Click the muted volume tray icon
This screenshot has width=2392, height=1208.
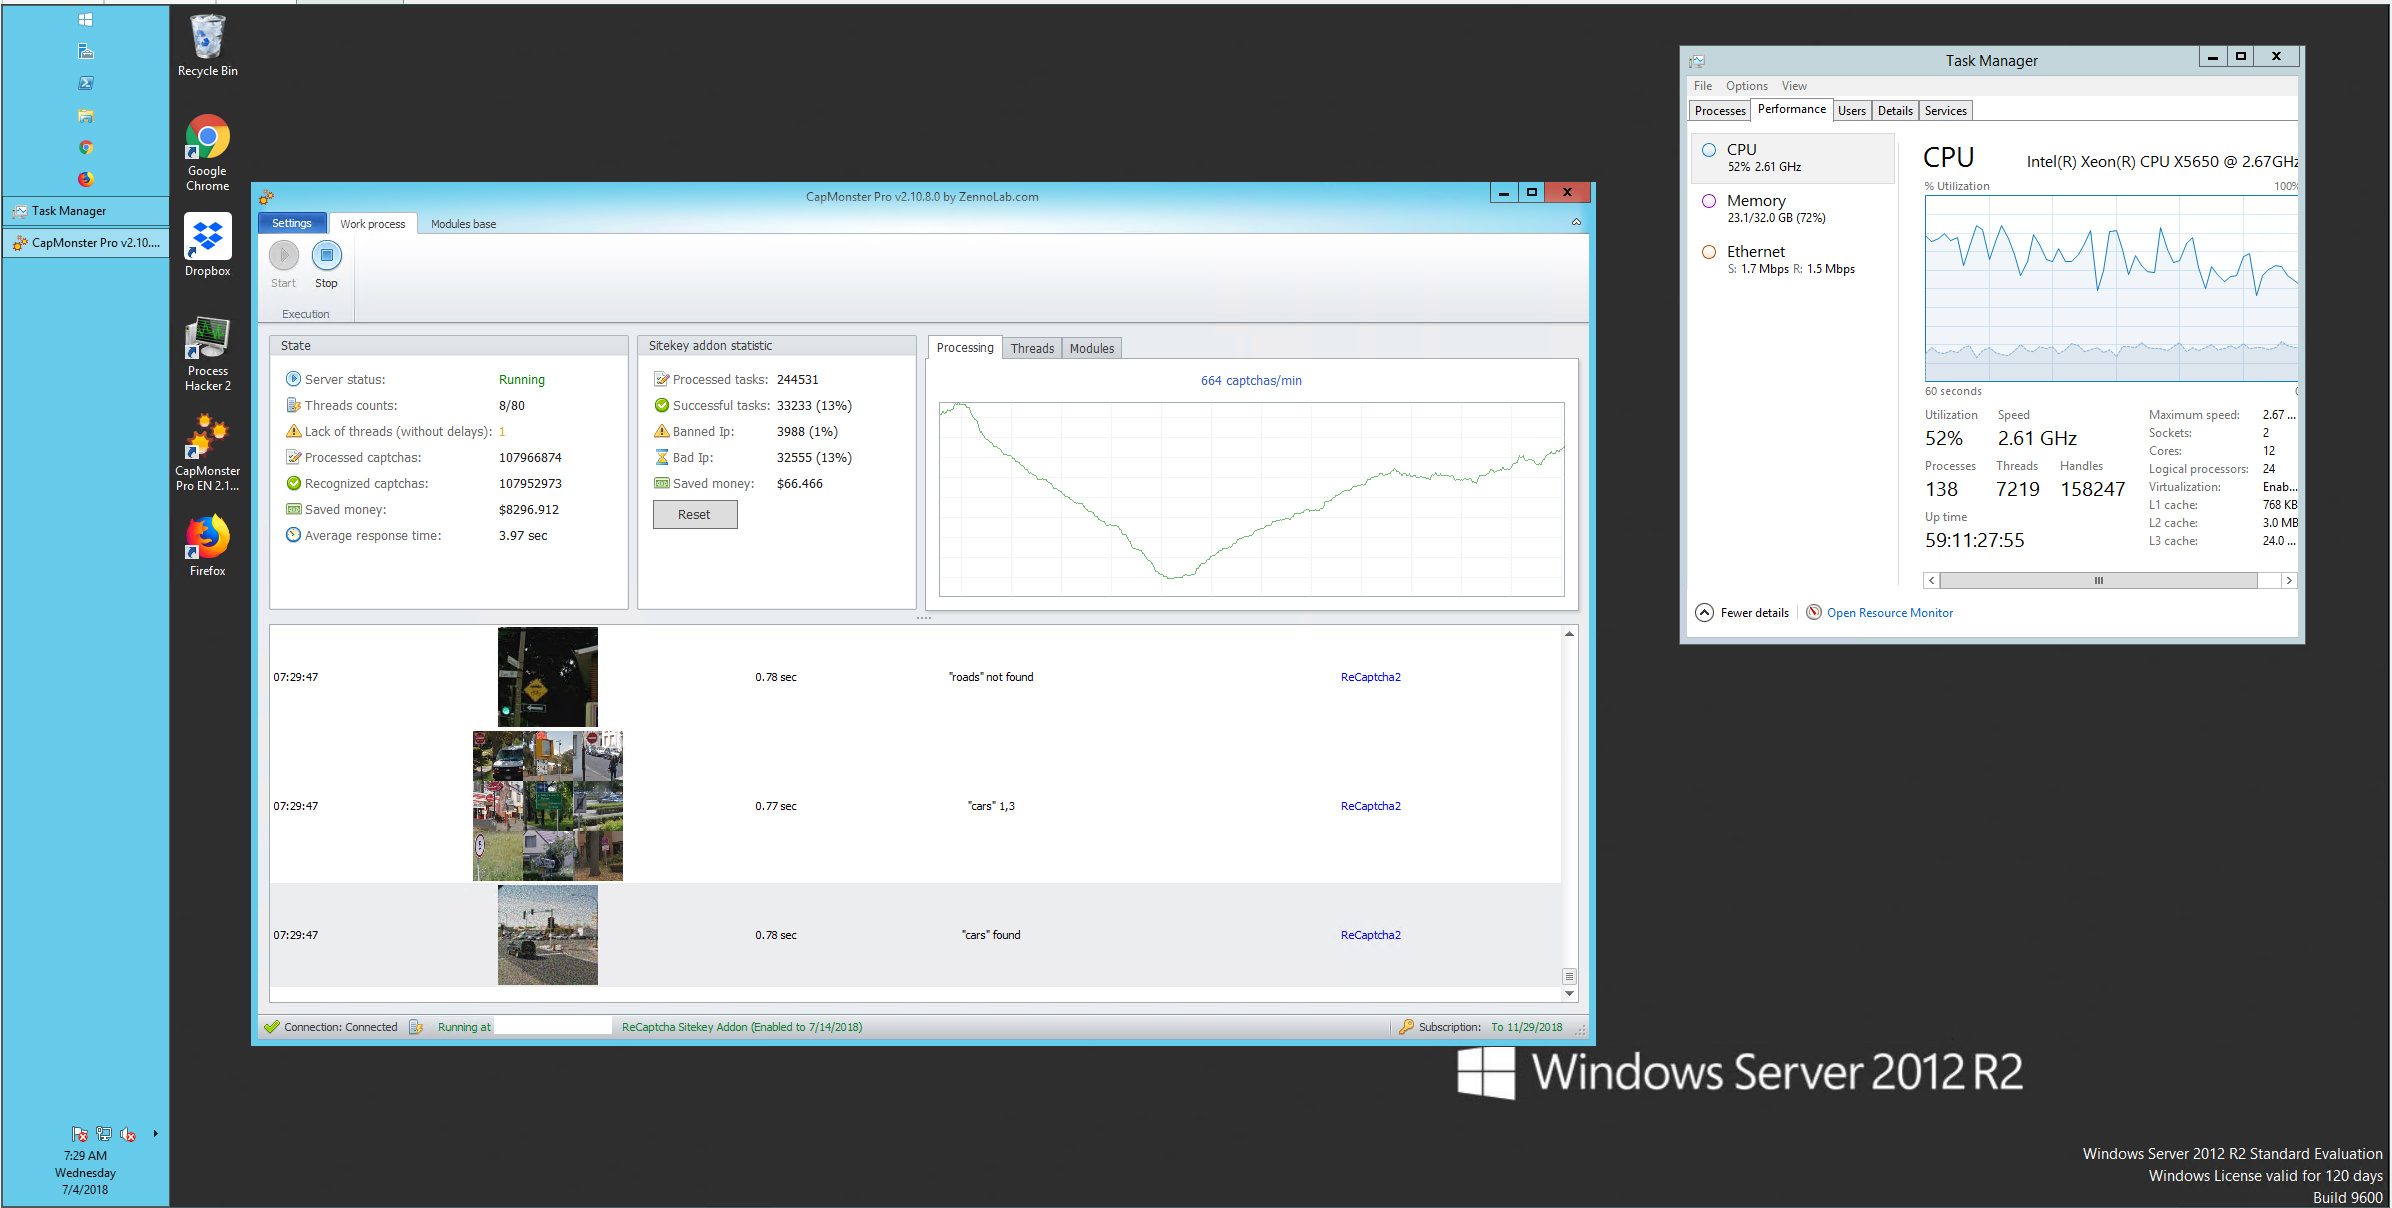128,1134
